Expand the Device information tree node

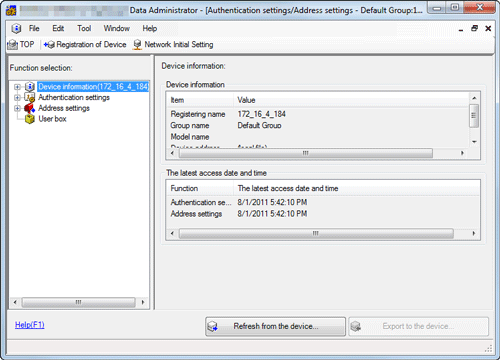pos(17,87)
